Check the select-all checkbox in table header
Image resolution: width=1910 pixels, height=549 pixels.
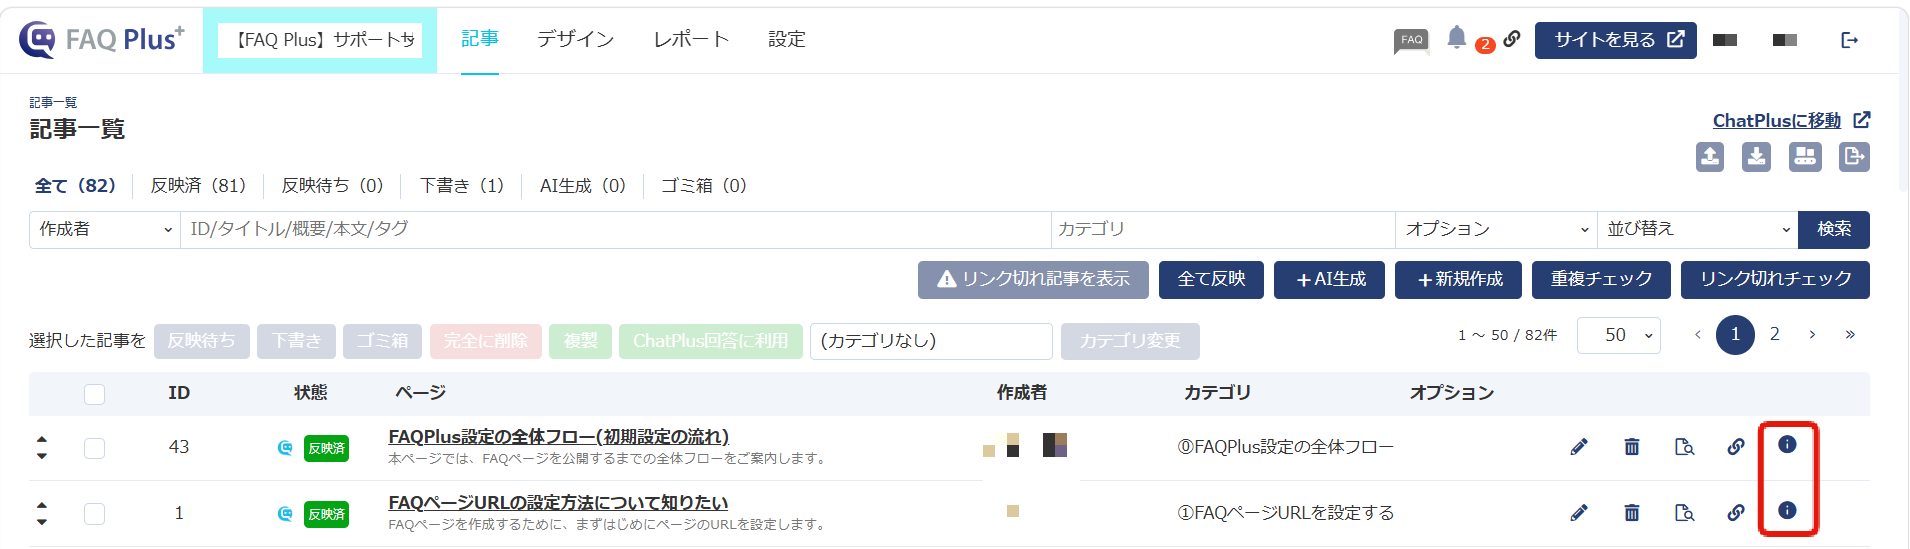pos(94,394)
